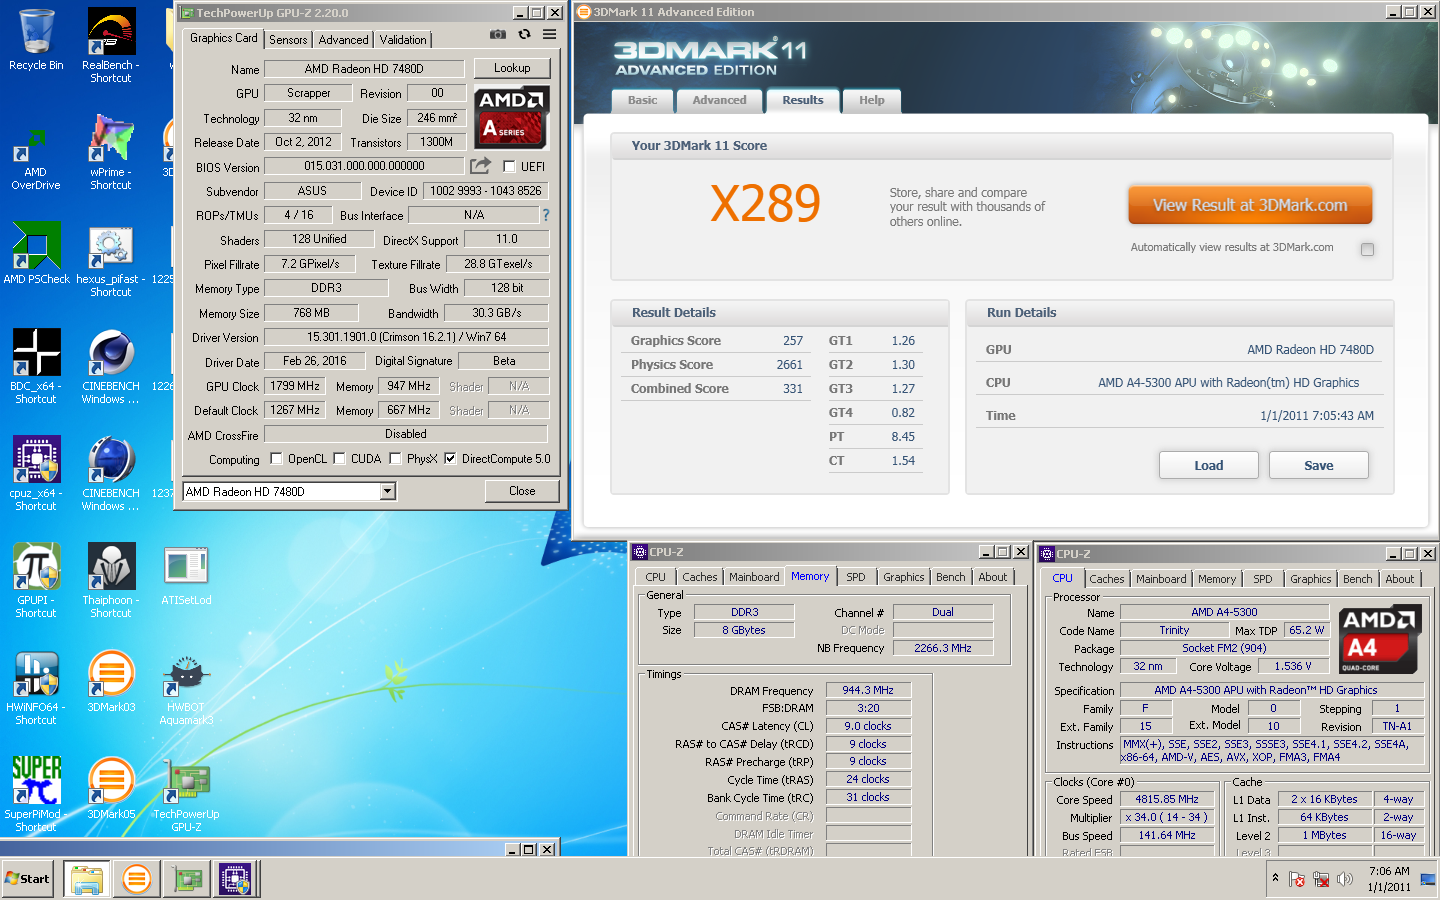Open 3DMark03 desktop icon
Image resolution: width=1440 pixels, height=900 pixels.
point(111,681)
